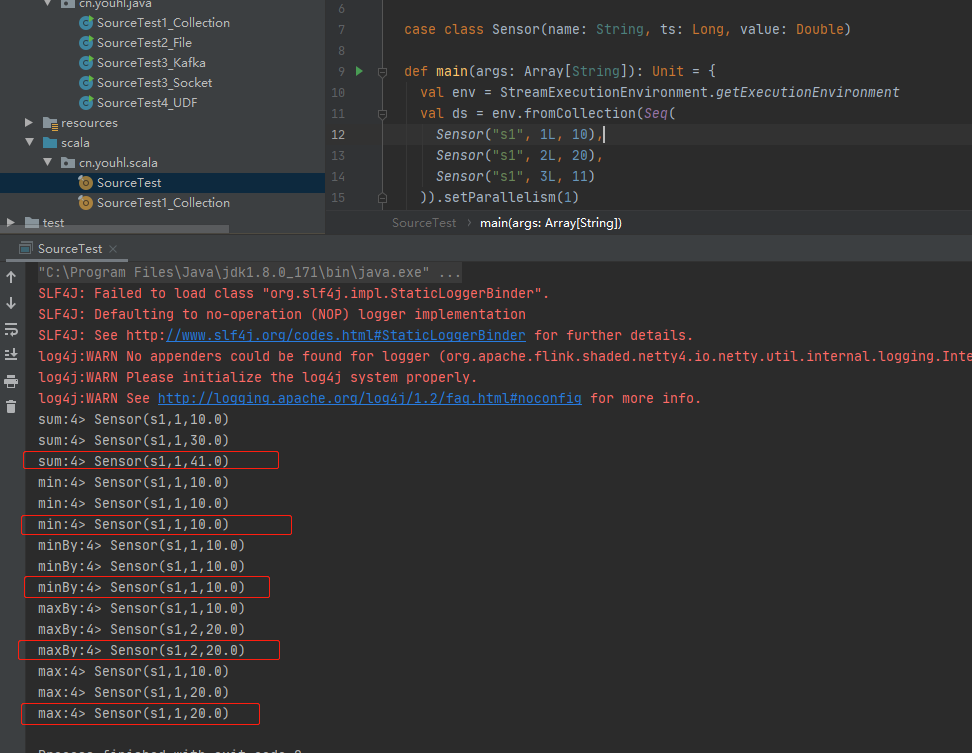Click the scroll-to-end icon in the console
The image size is (972, 753).
pos(11,354)
